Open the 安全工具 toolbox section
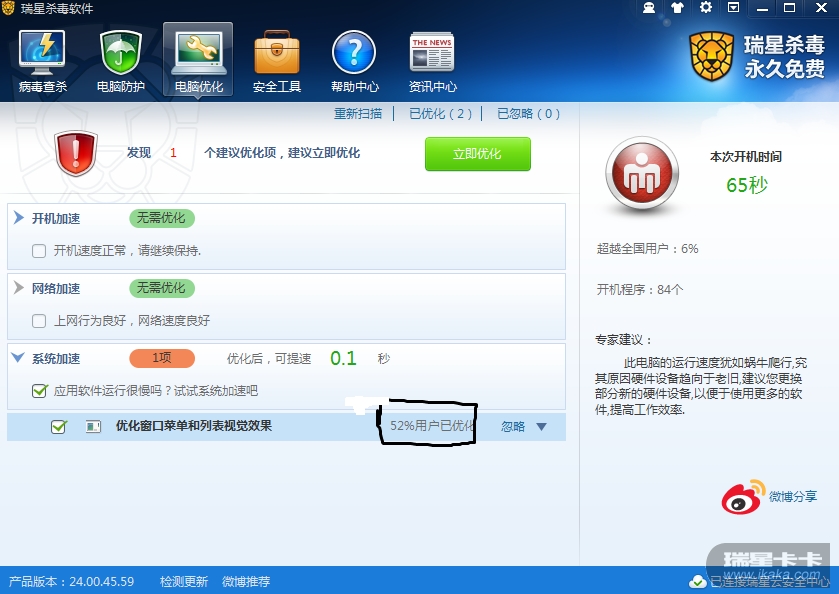This screenshot has height=594, width=839. tap(277, 61)
